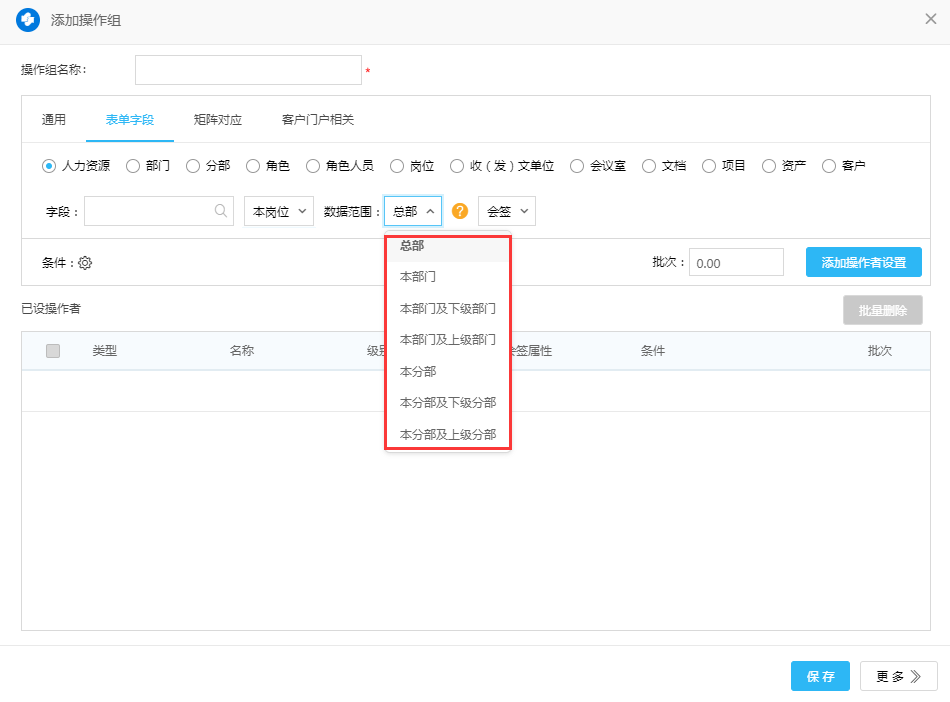Viewport: 950px width, 702px height.
Task: Collapse the 数据范围 总部 dropdown
Action: click(x=412, y=211)
